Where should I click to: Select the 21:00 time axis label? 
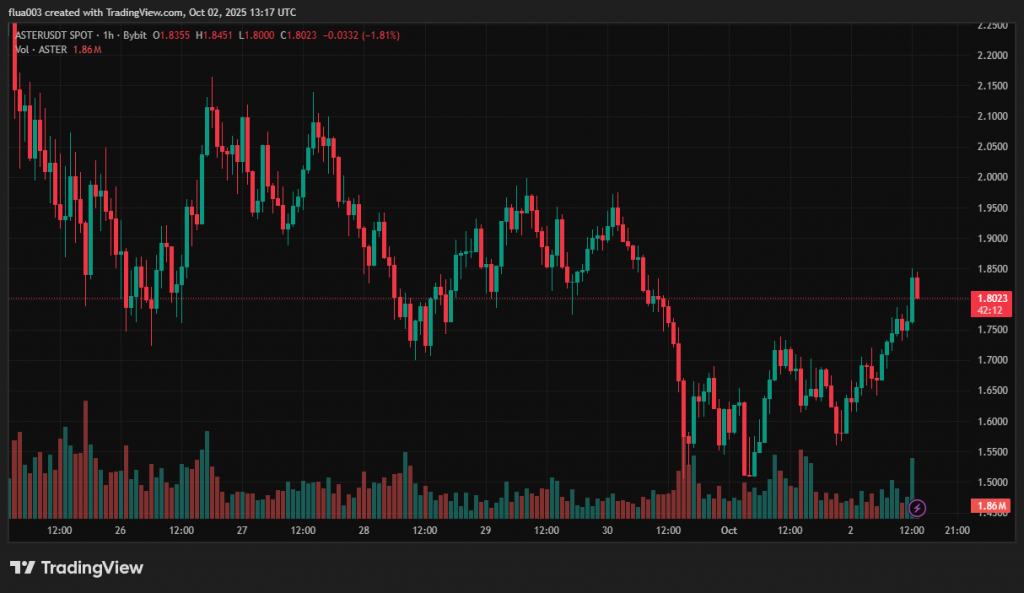pyautogui.click(x=957, y=530)
